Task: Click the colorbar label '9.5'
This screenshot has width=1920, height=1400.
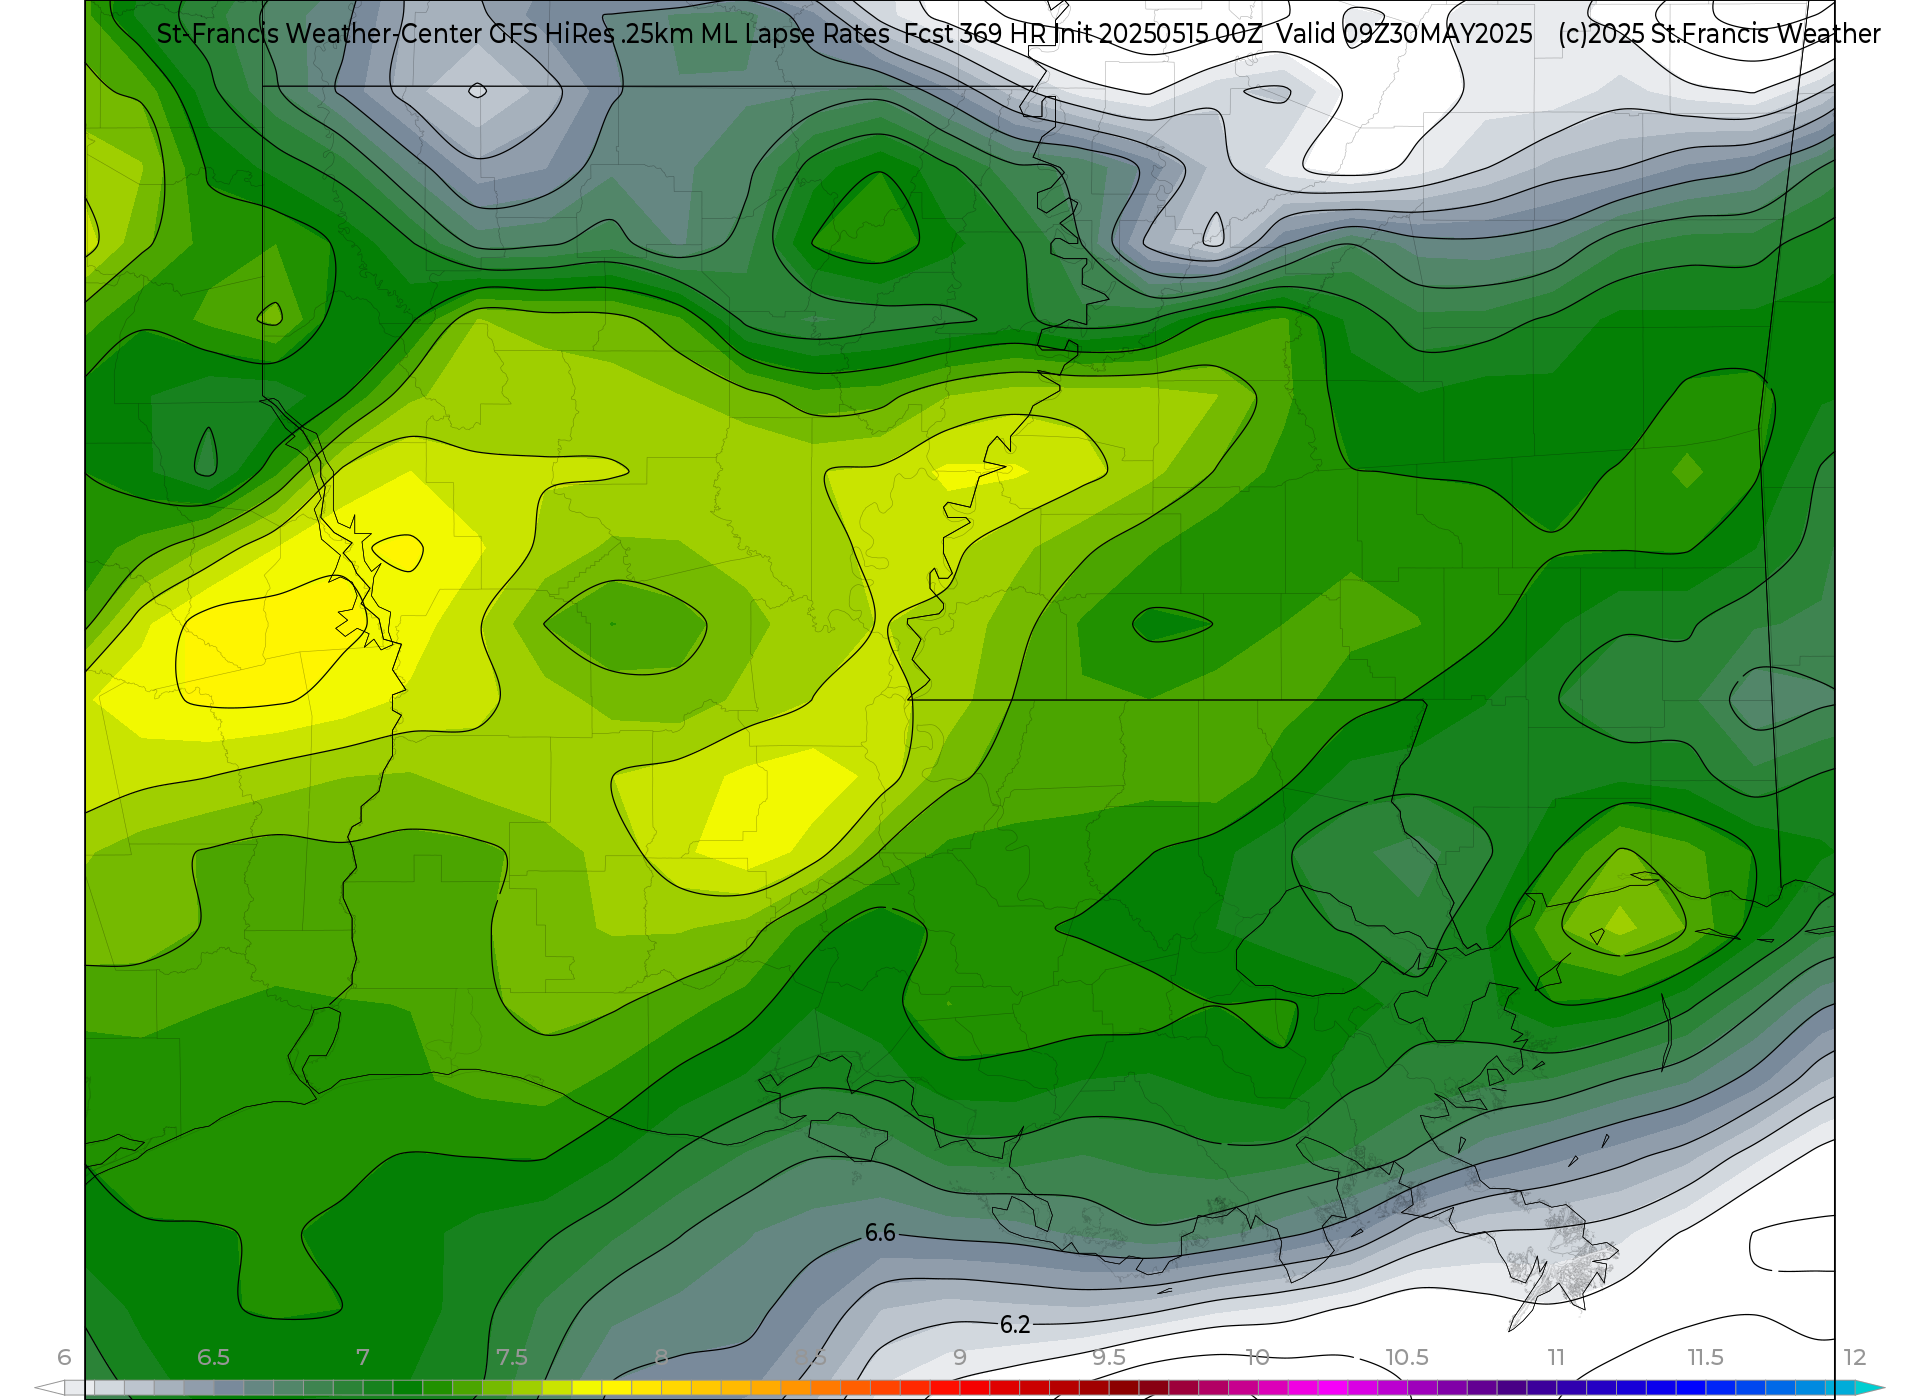Action: [x=1108, y=1357]
